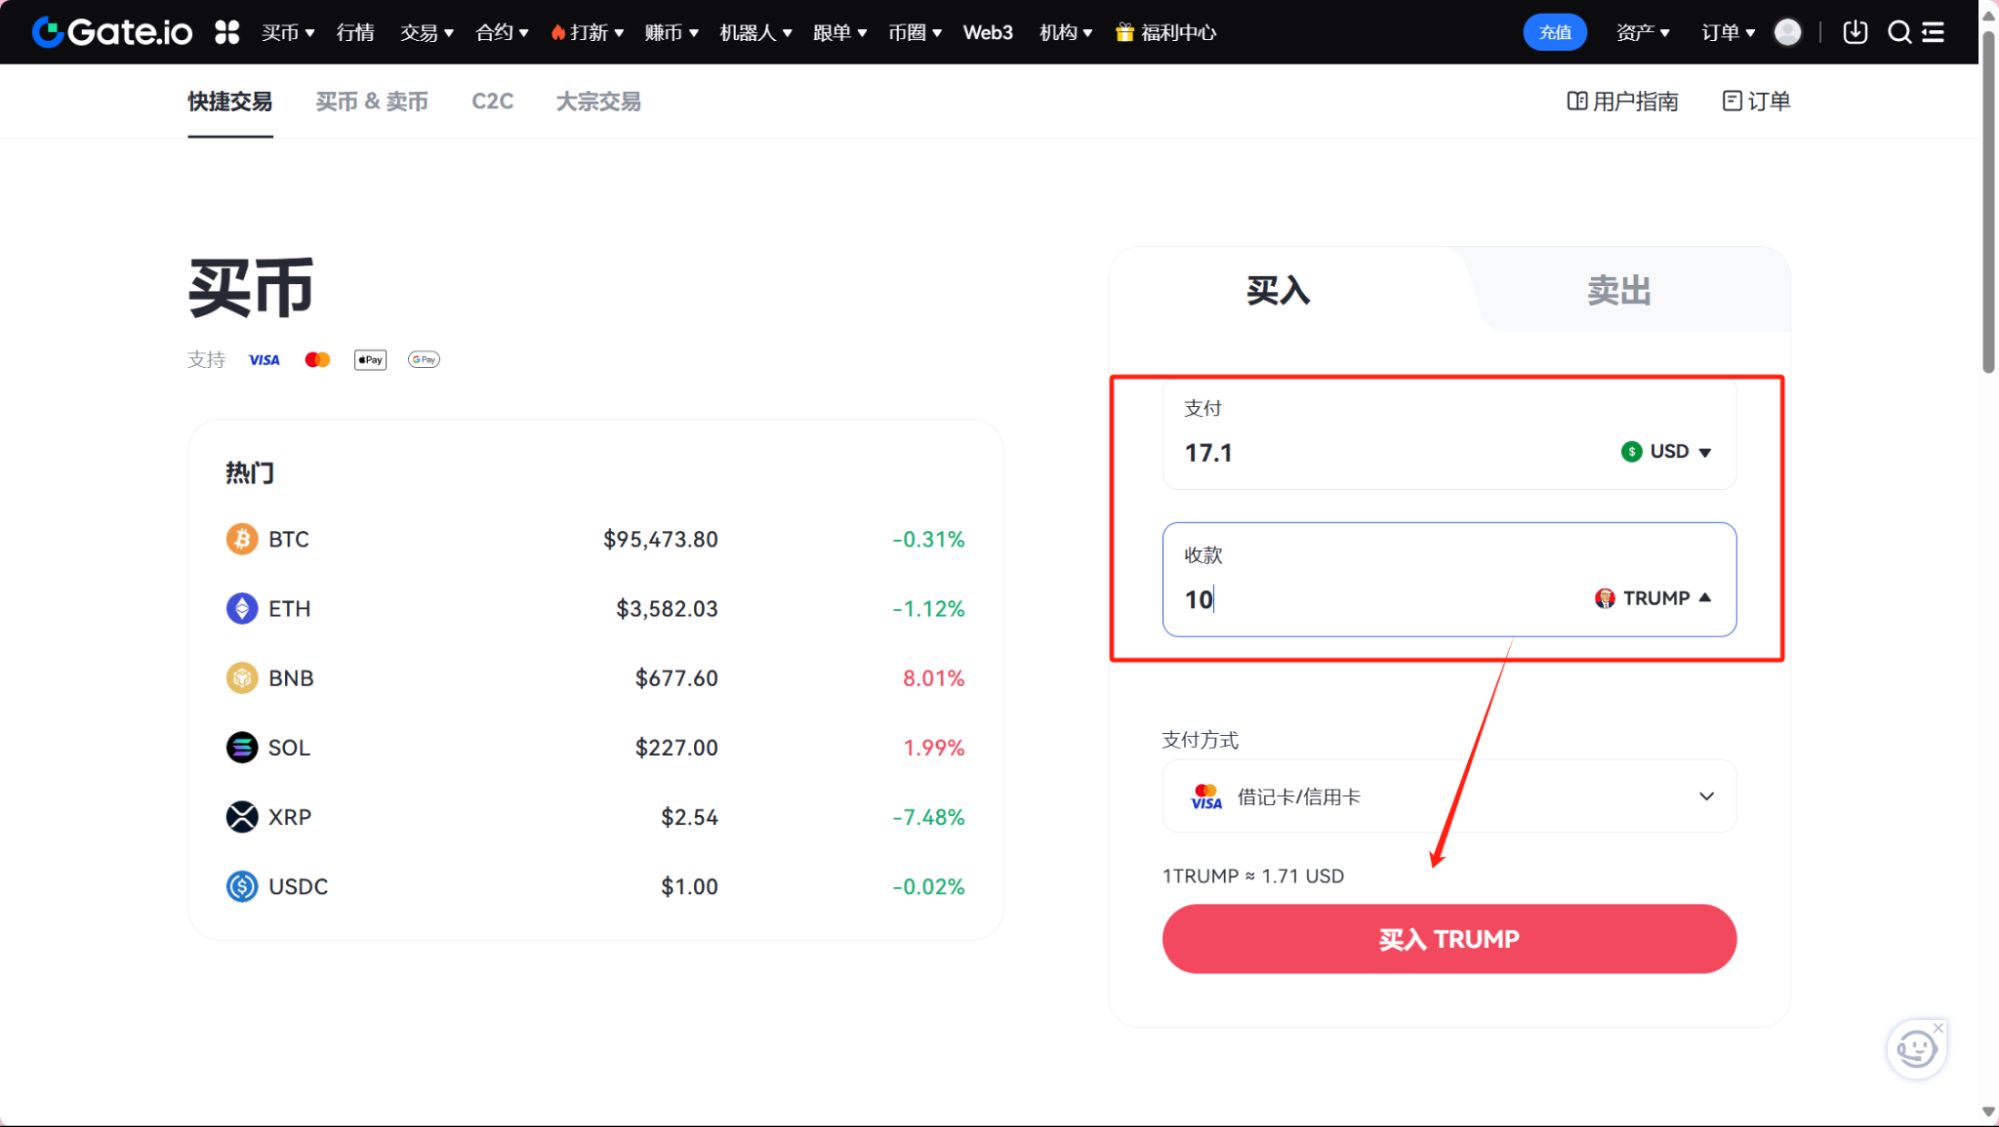Open the apps grid icon

tap(227, 32)
